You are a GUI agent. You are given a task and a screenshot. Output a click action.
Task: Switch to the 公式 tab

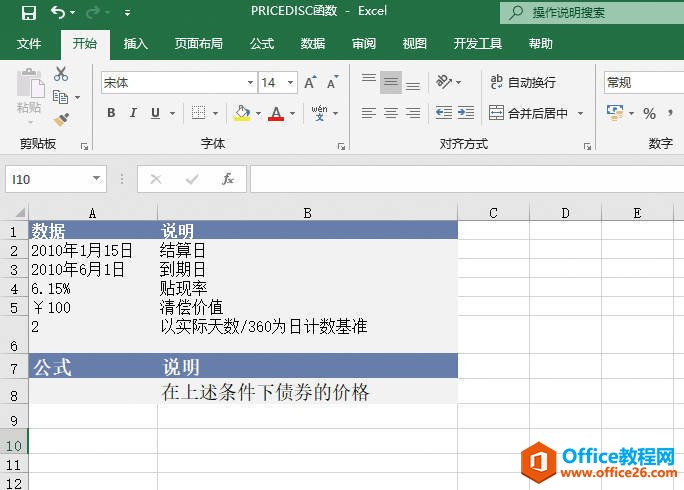click(x=262, y=44)
